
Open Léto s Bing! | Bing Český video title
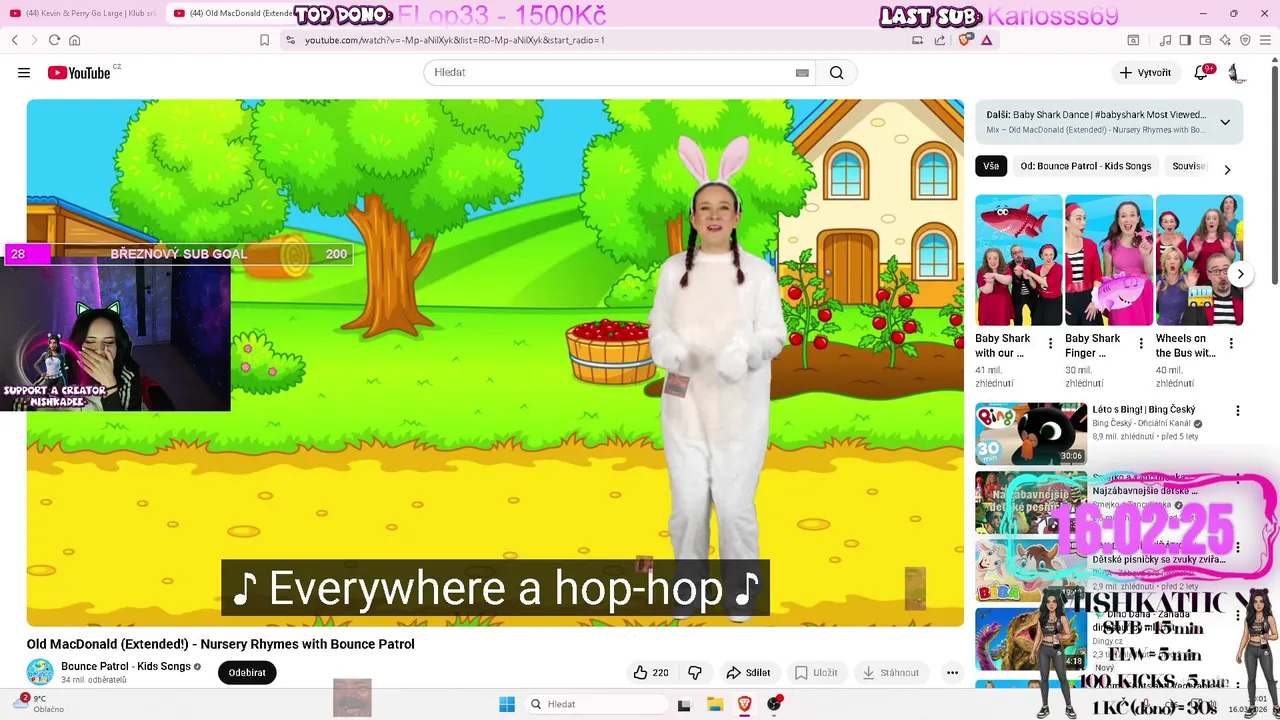(1143, 409)
